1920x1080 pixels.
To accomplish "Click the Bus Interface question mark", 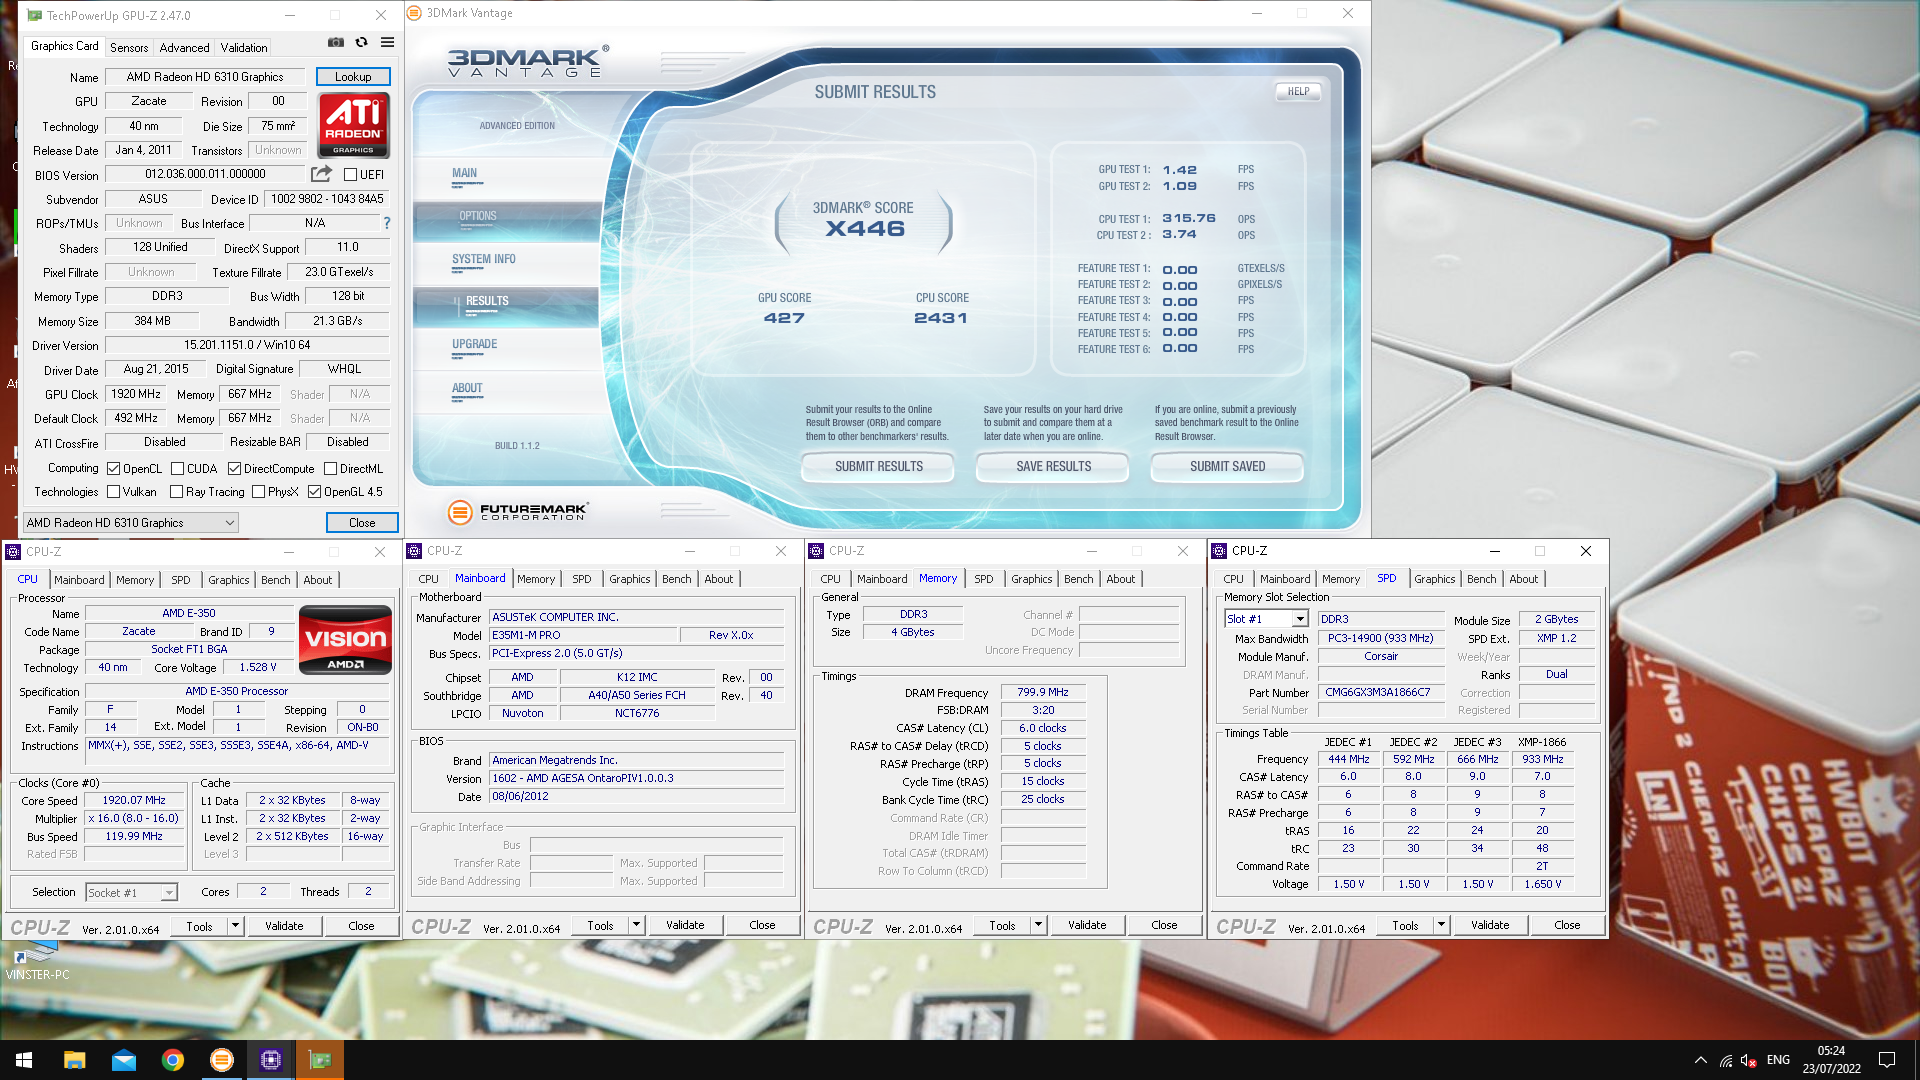I will (x=387, y=223).
